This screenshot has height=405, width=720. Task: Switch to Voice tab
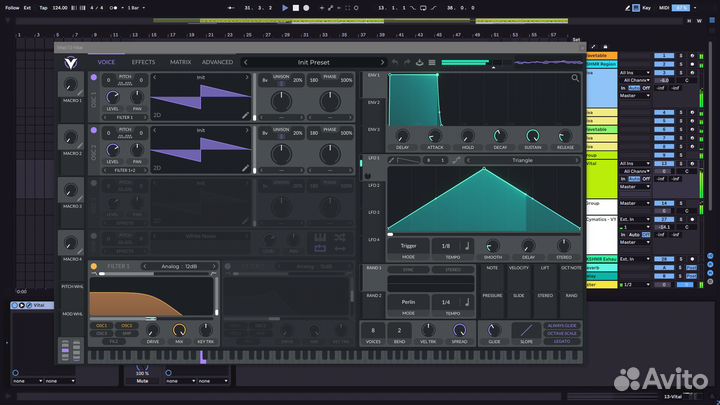click(x=106, y=62)
